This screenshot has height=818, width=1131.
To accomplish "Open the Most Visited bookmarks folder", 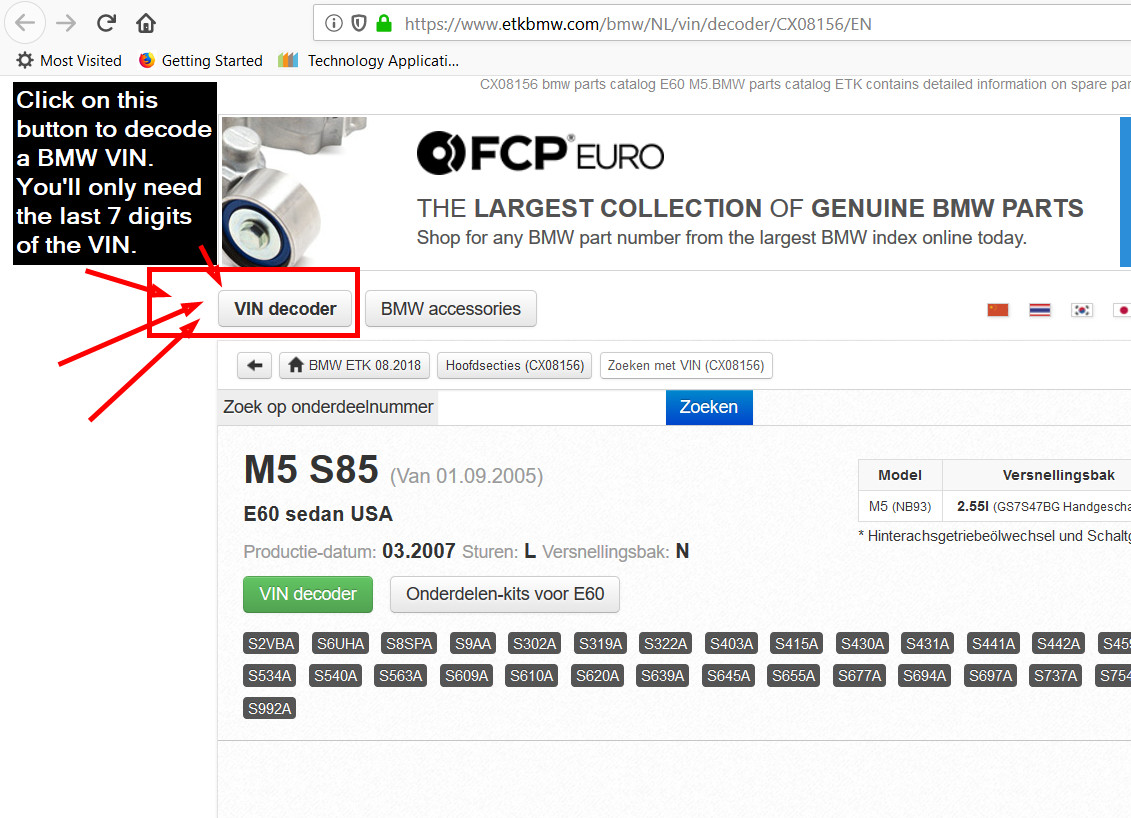I will pos(69,61).
